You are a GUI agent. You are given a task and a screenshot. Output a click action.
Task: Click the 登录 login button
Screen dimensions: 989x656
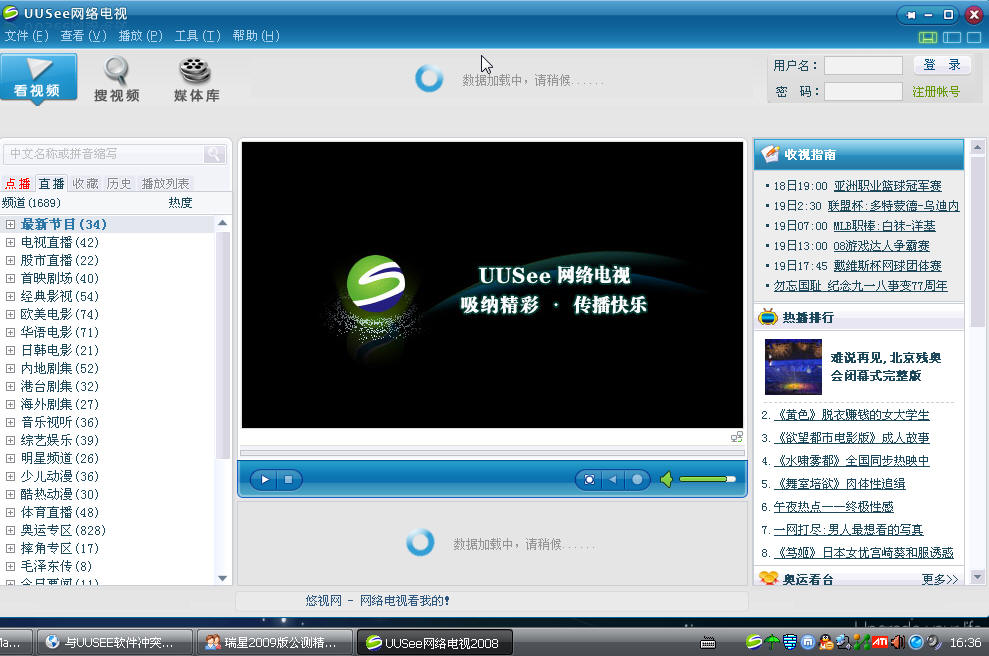(x=942, y=65)
